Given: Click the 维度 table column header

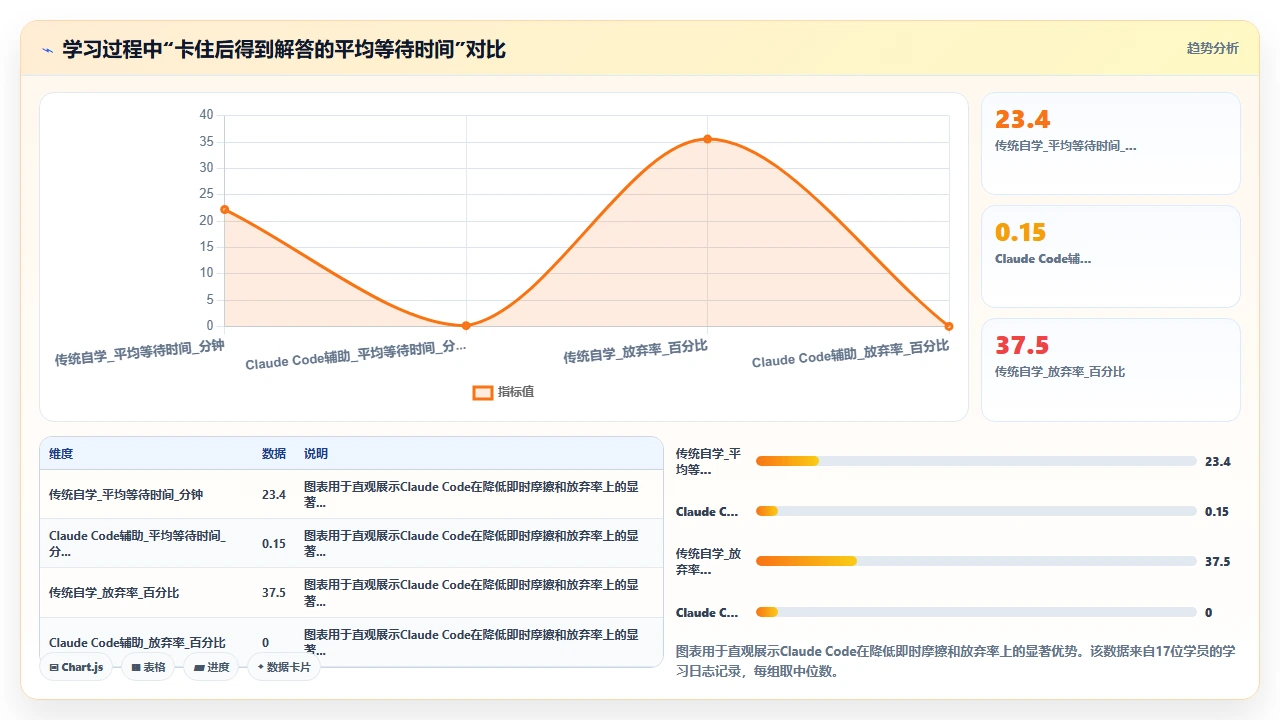Looking at the screenshot, I should [x=61, y=454].
